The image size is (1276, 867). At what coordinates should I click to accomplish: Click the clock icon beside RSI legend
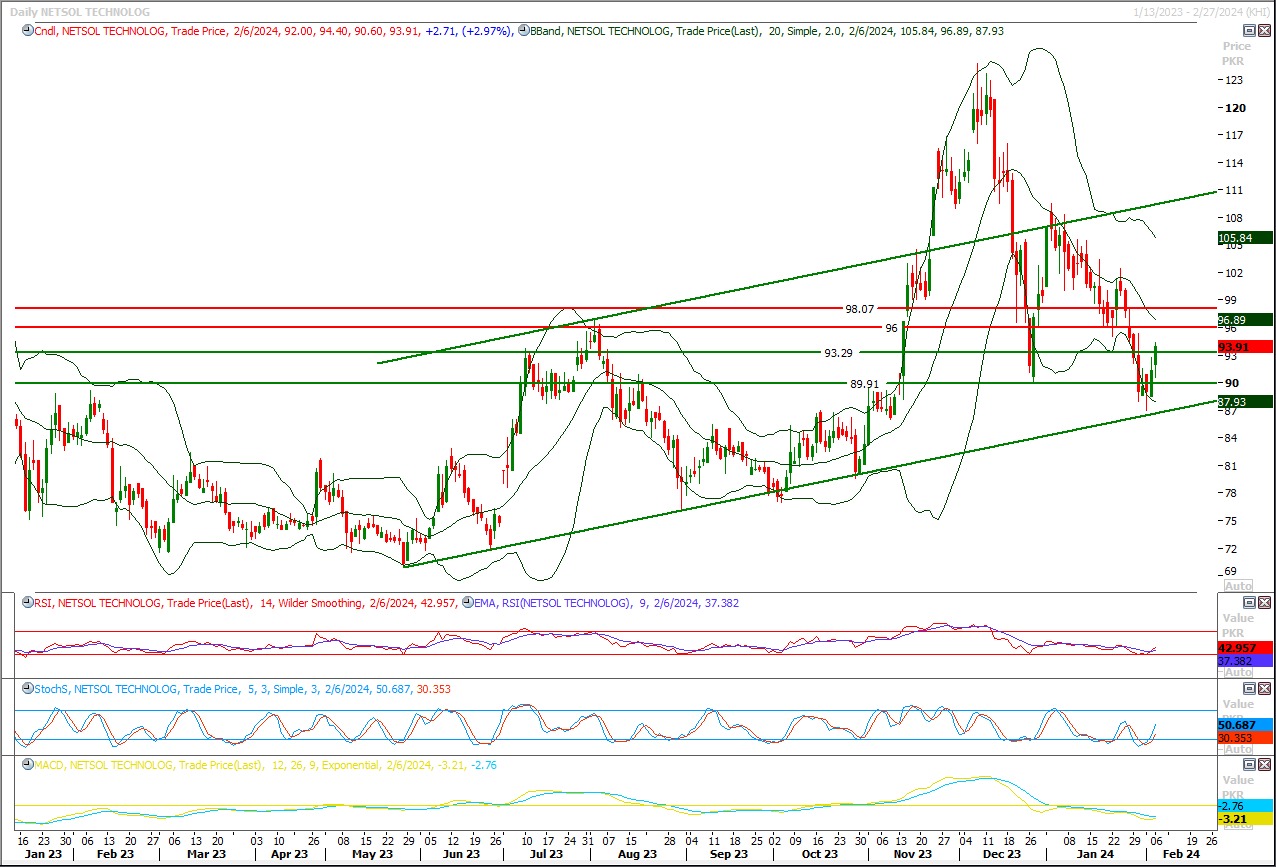26,603
